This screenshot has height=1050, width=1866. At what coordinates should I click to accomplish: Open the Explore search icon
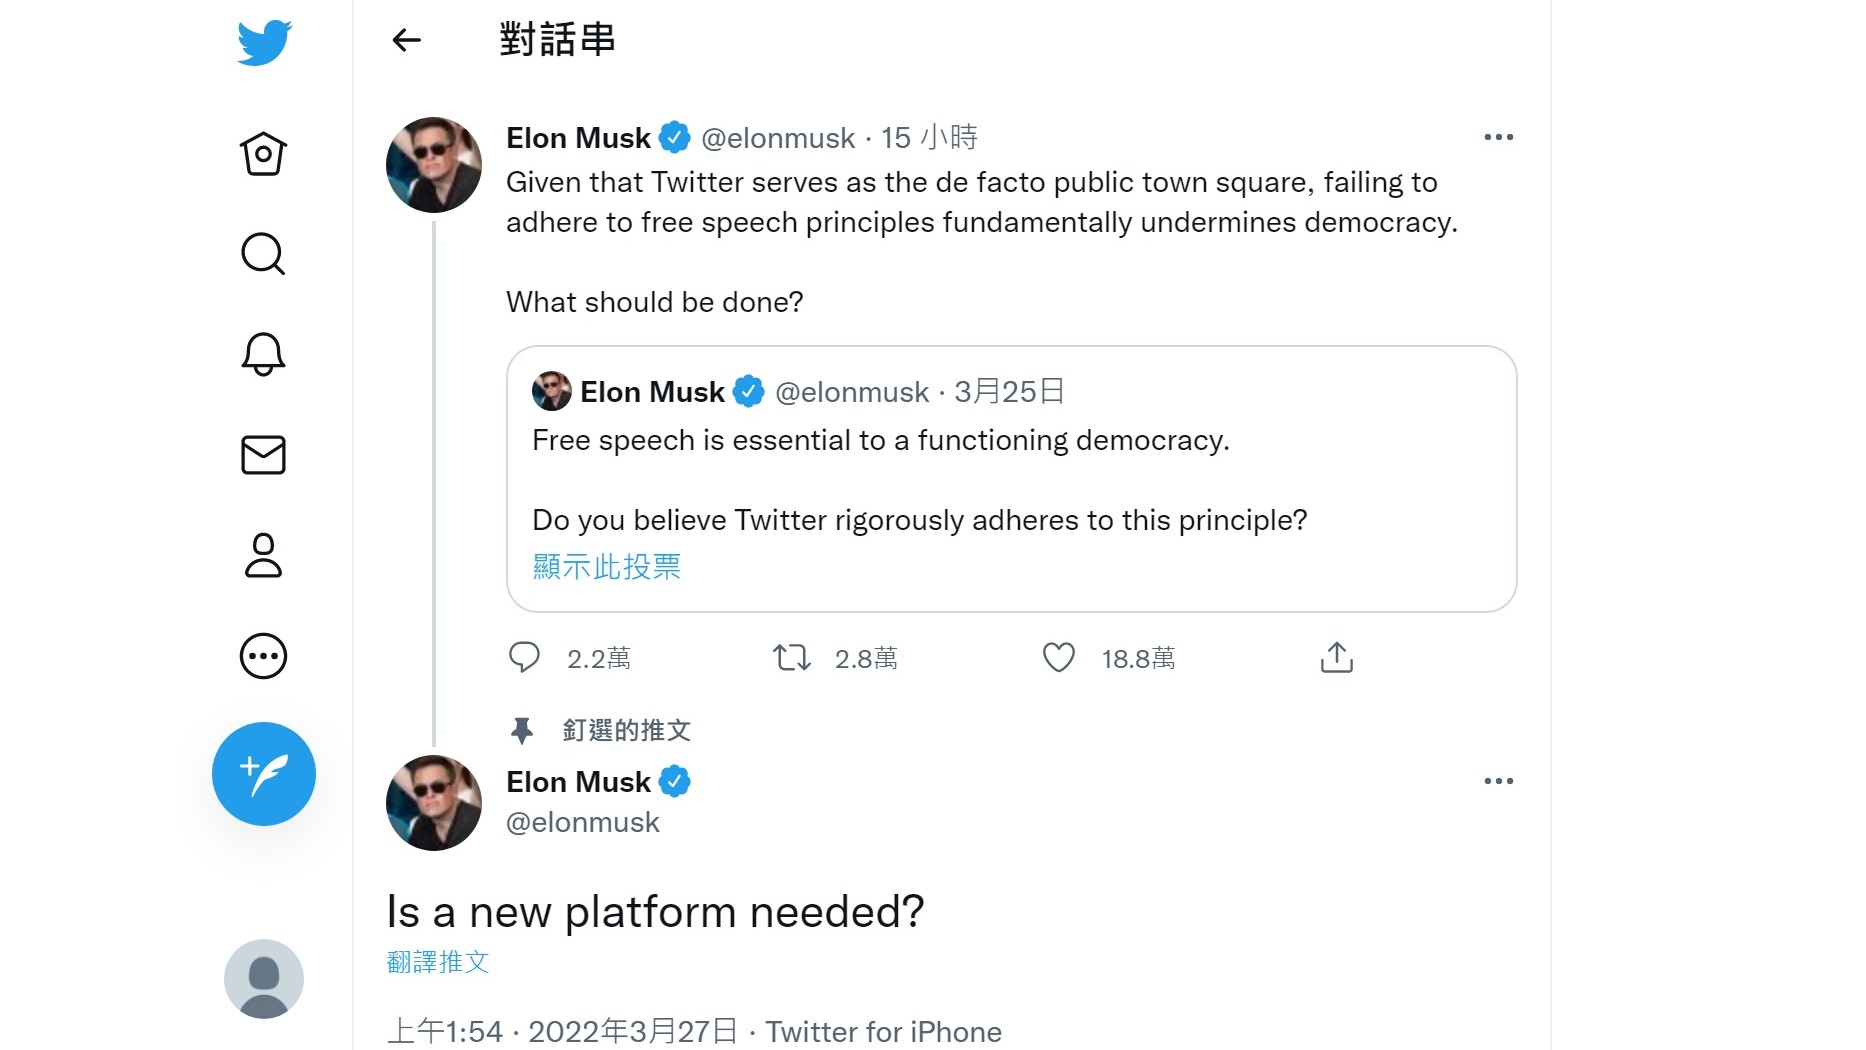(263, 254)
